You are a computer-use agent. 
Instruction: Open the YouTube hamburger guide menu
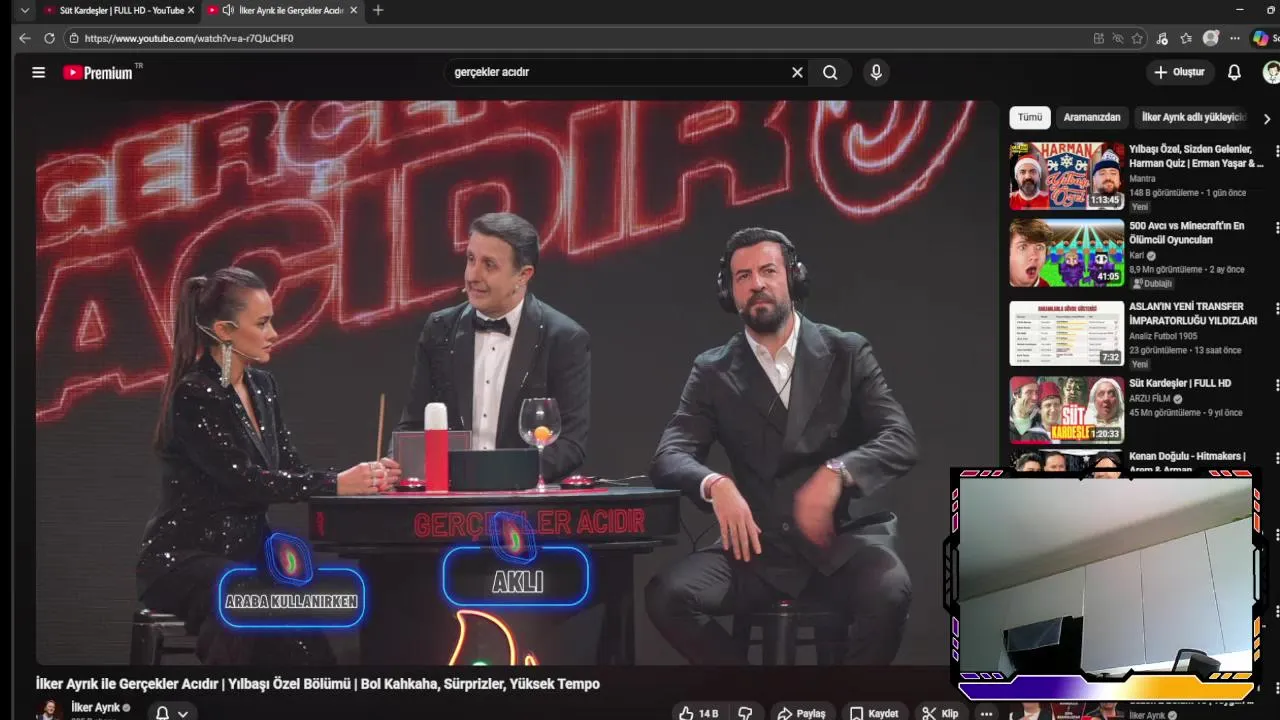38,72
